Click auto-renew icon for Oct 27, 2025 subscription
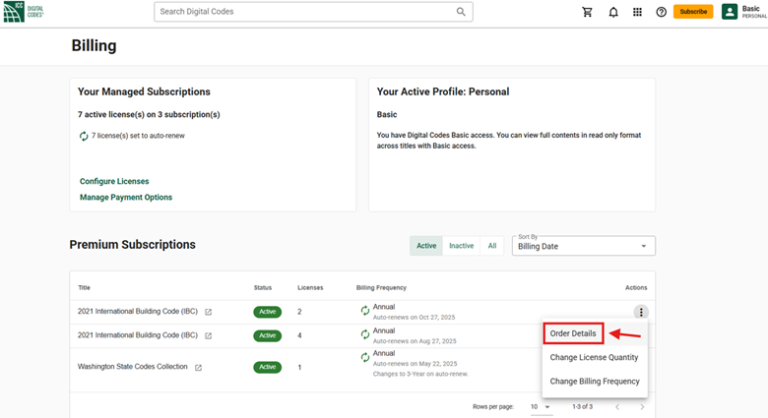 pos(365,310)
